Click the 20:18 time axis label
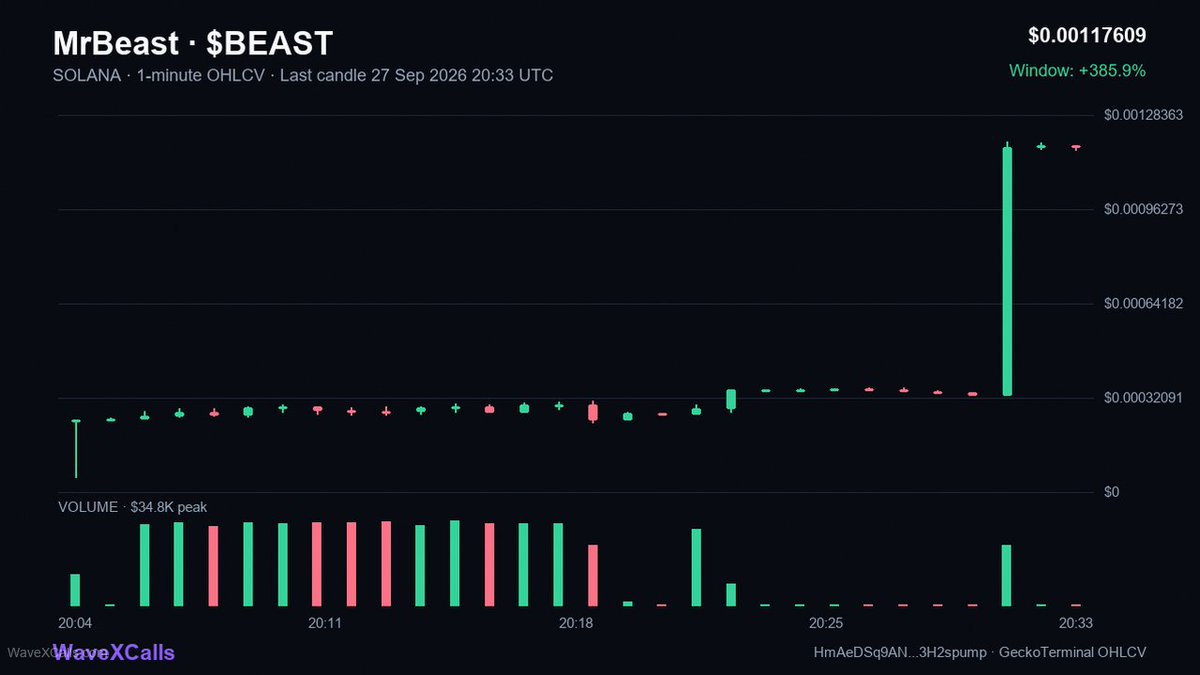The image size is (1200, 675). coord(576,623)
